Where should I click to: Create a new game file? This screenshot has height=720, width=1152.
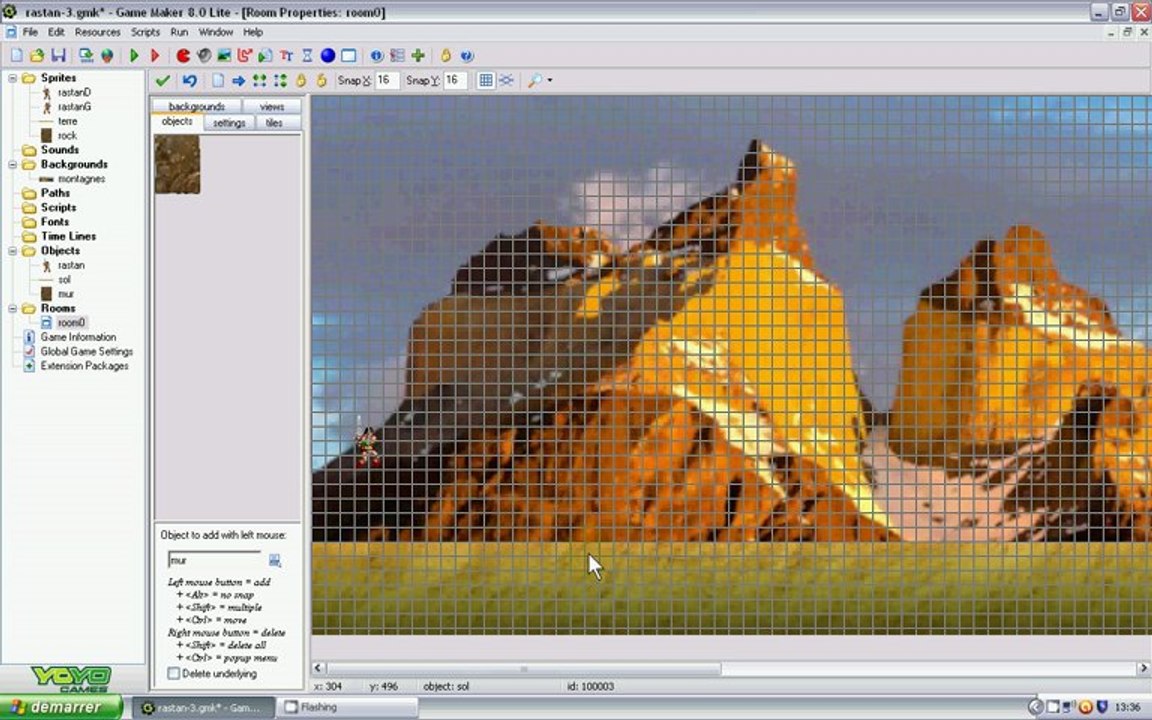[x=16, y=56]
